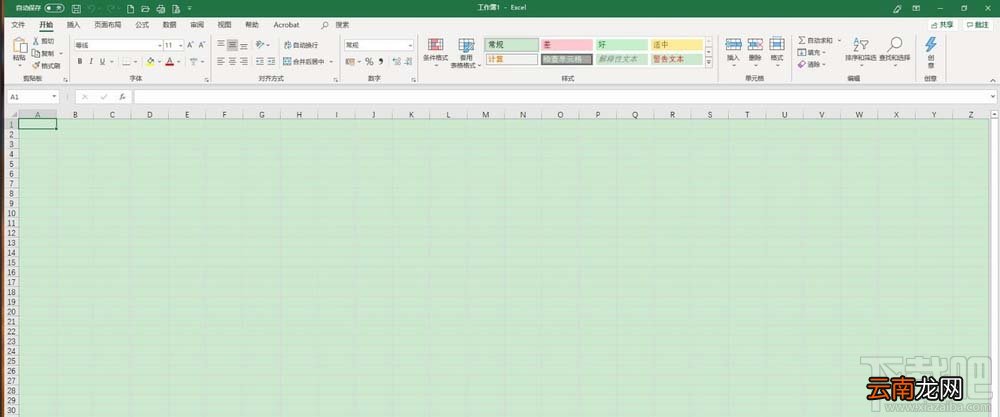Toggle 自动换行 (Wrap Text)
Viewport: 1000px width, 417px height.
(x=300, y=45)
